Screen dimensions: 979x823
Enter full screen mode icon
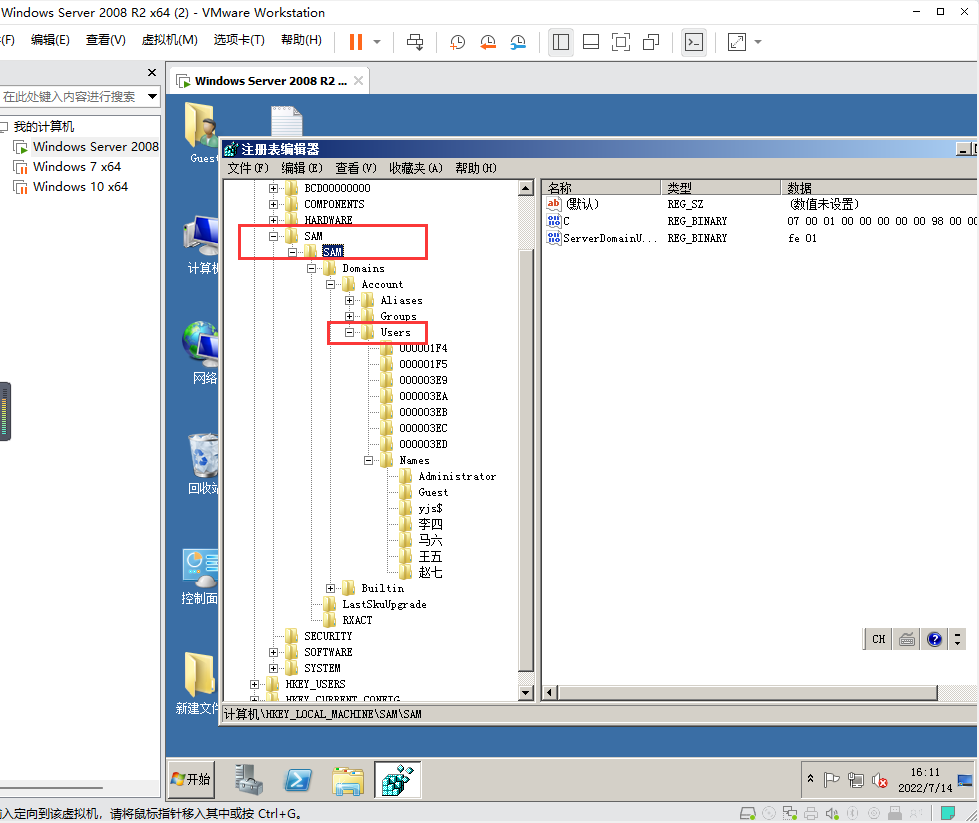[x=621, y=42]
